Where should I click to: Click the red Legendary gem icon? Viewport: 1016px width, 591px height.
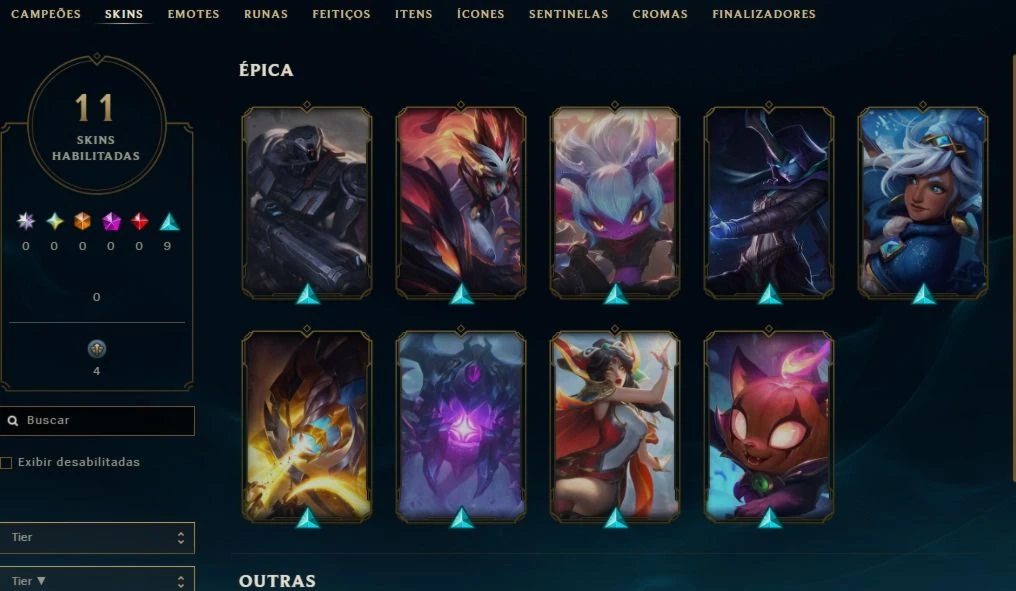139,222
